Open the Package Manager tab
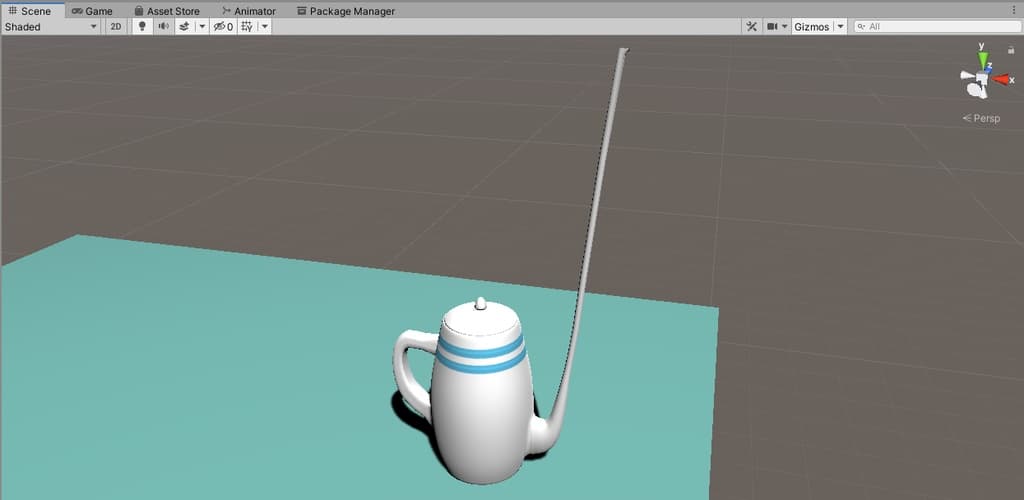 (x=345, y=11)
